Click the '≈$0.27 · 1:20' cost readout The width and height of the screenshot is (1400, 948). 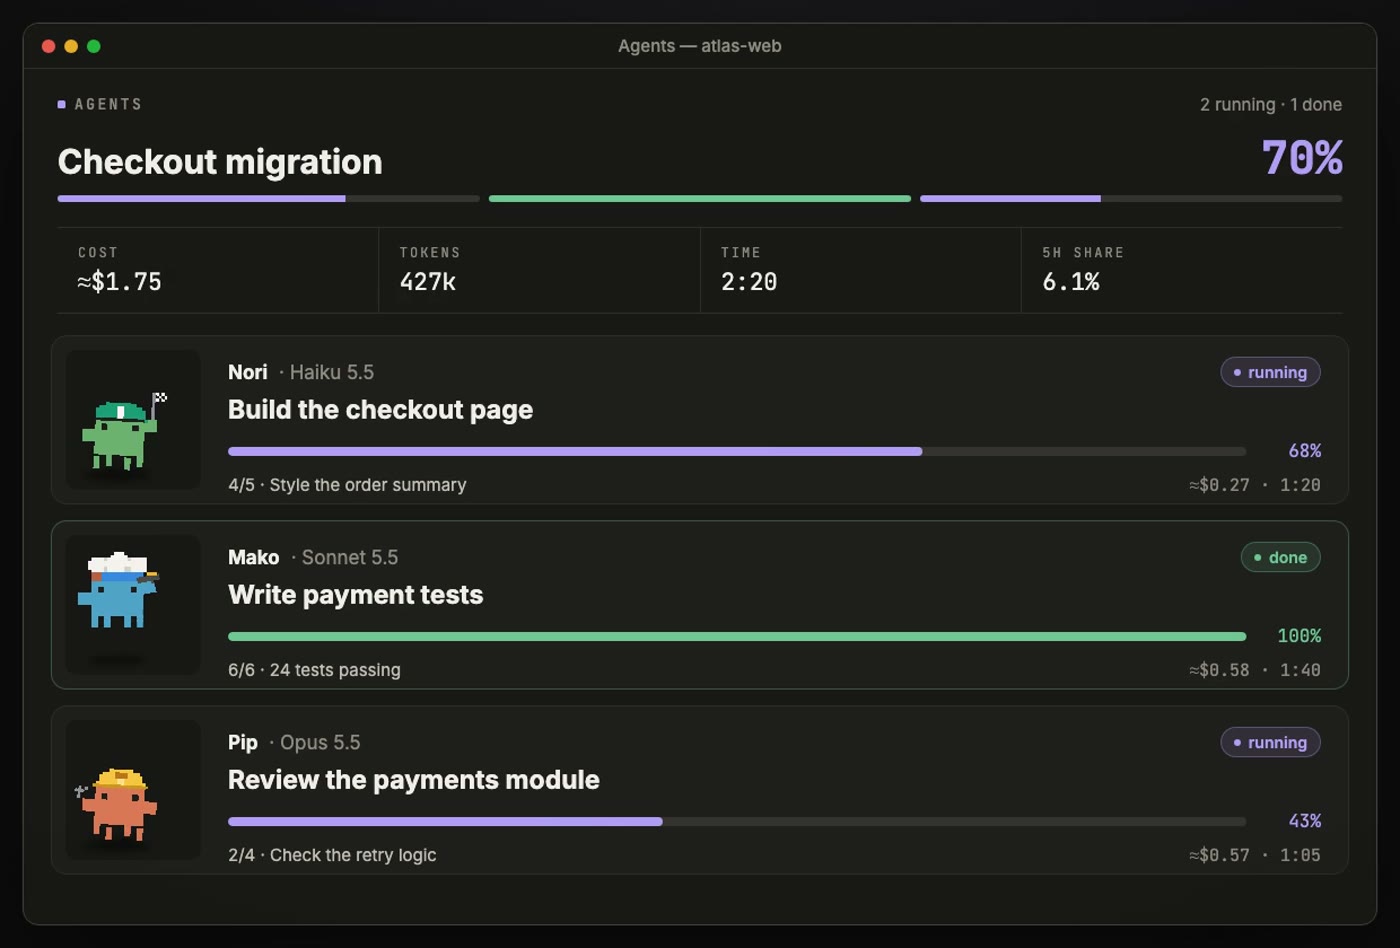[x=1255, y=485]
